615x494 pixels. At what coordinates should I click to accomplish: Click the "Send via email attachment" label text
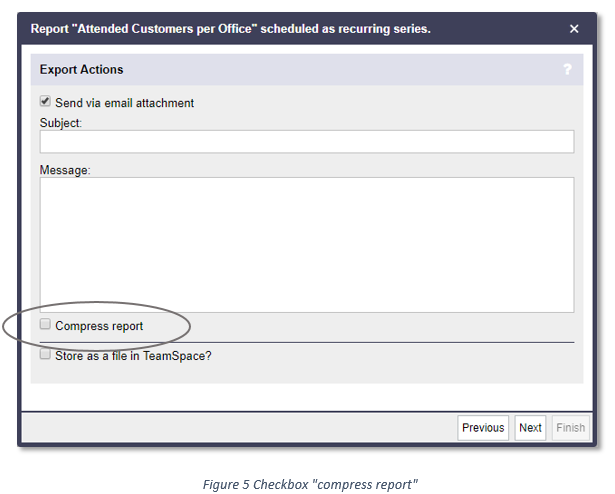[124, 103]
